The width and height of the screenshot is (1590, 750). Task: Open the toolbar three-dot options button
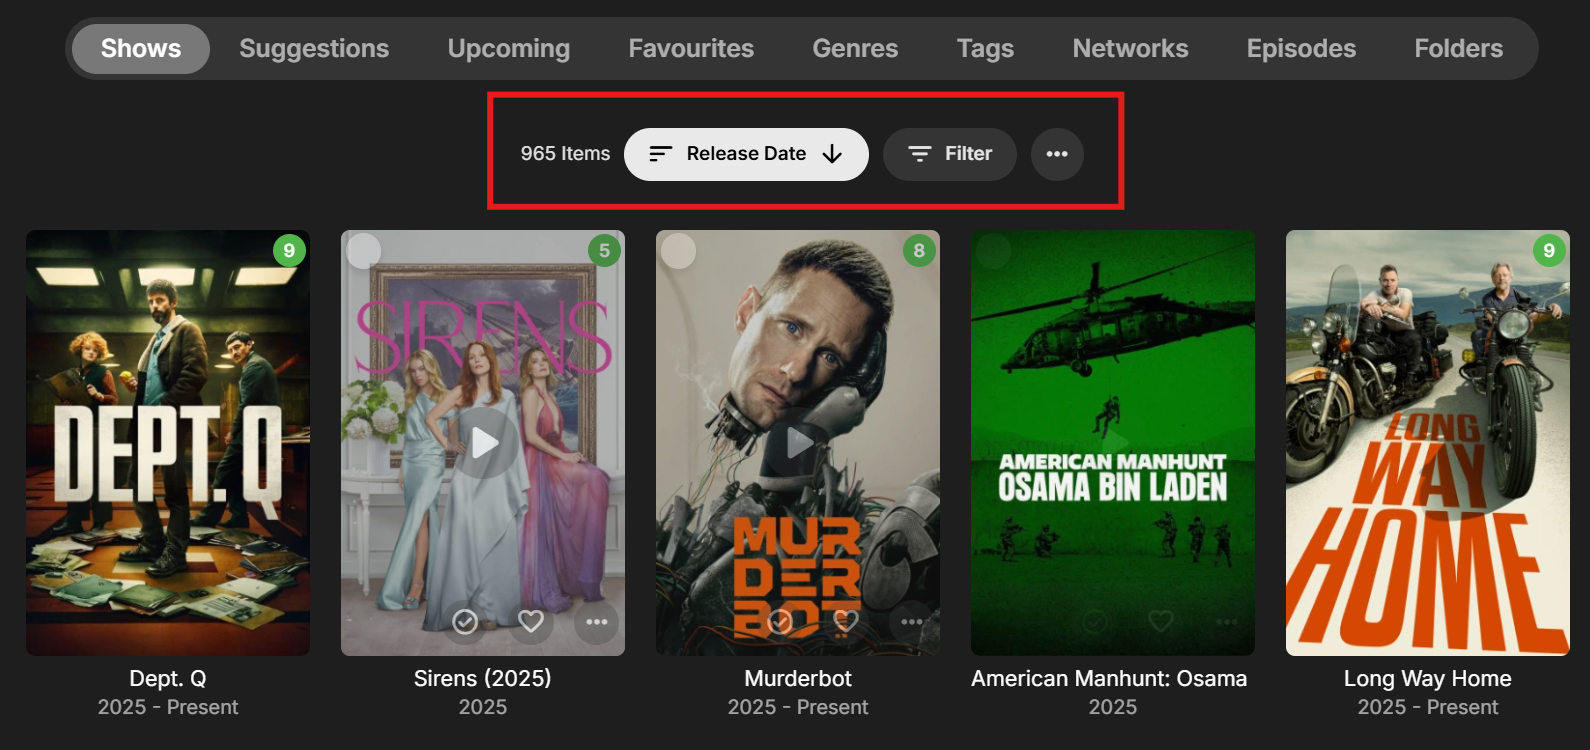(x=1057, y=154)
